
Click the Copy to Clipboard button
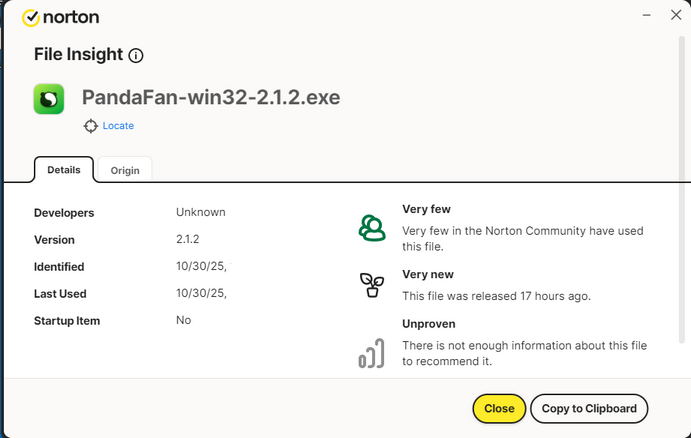pos(589,408)
